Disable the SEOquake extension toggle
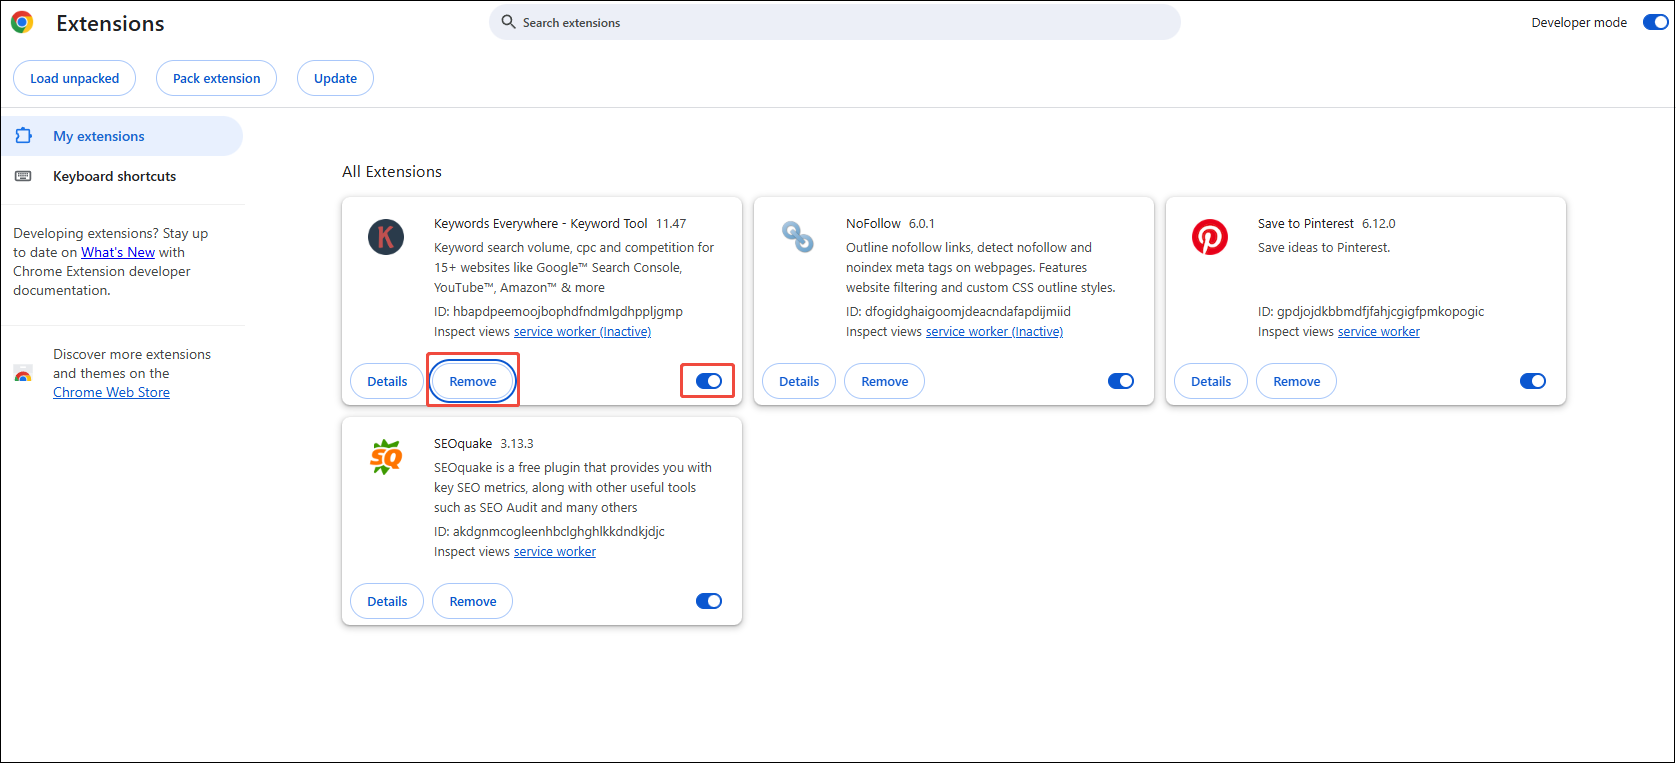The width and height of the screenshot is (1676, 763). click(x=709, y=601)
